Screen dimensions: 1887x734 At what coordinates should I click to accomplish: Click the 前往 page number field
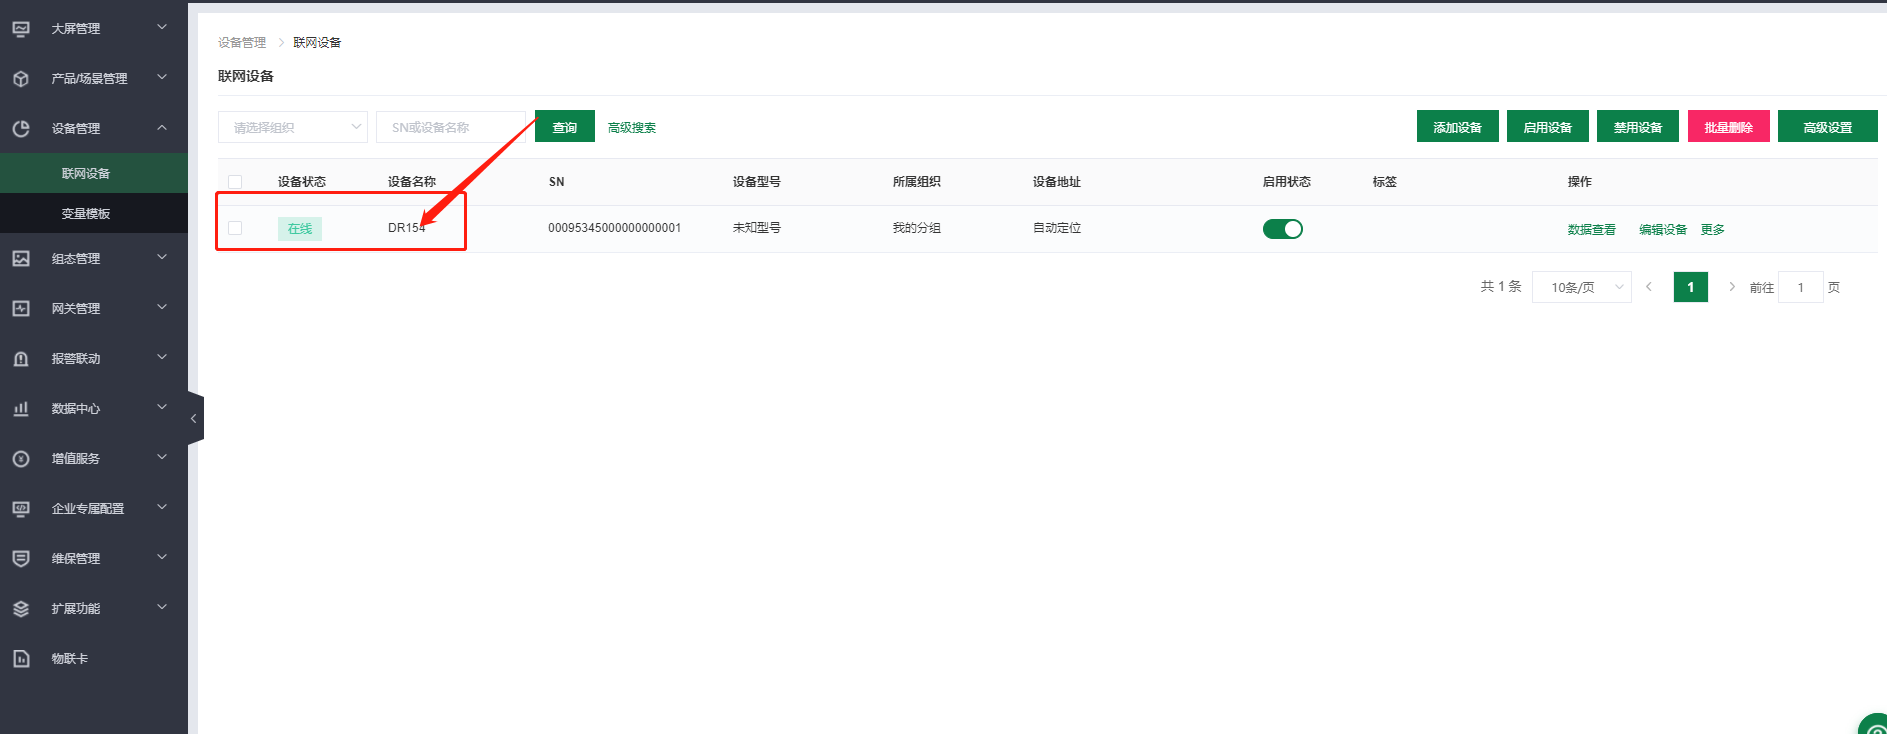pos(1801,287)
